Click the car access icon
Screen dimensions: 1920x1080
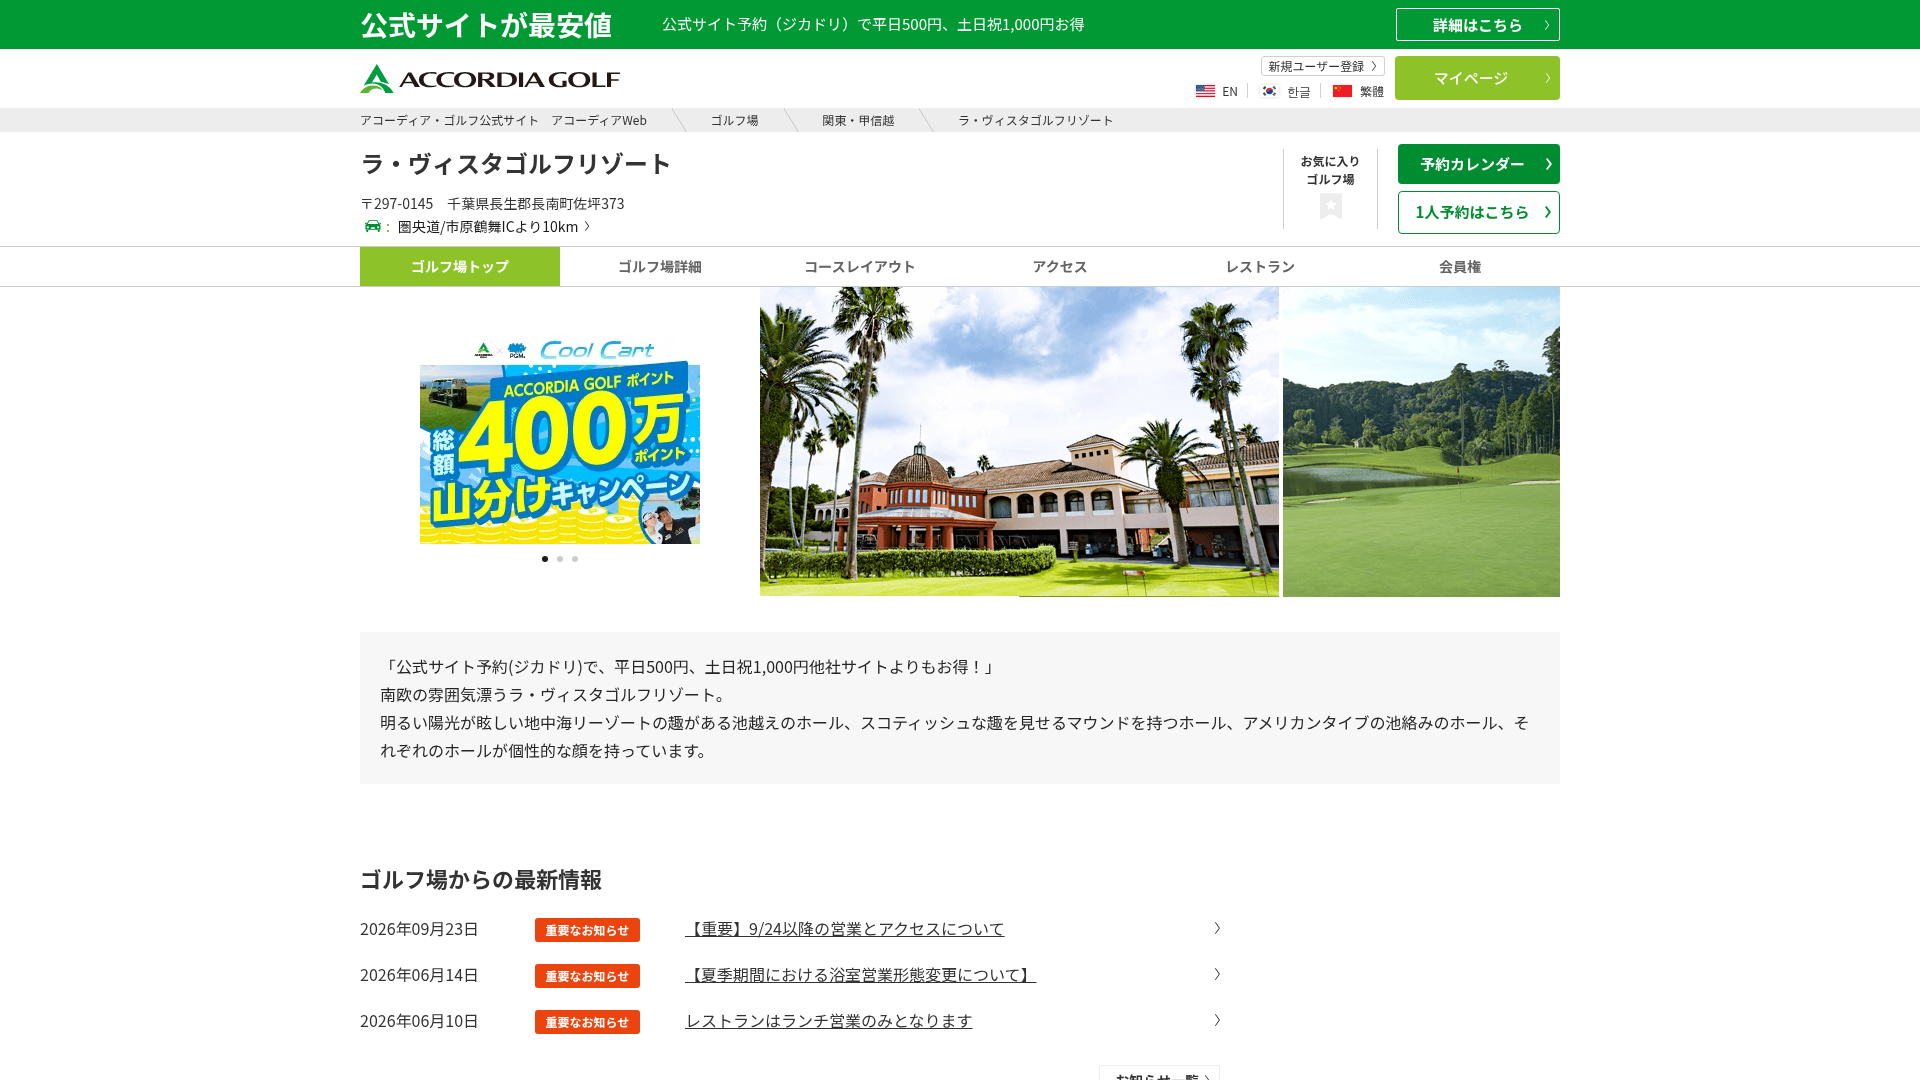[373, 226]
